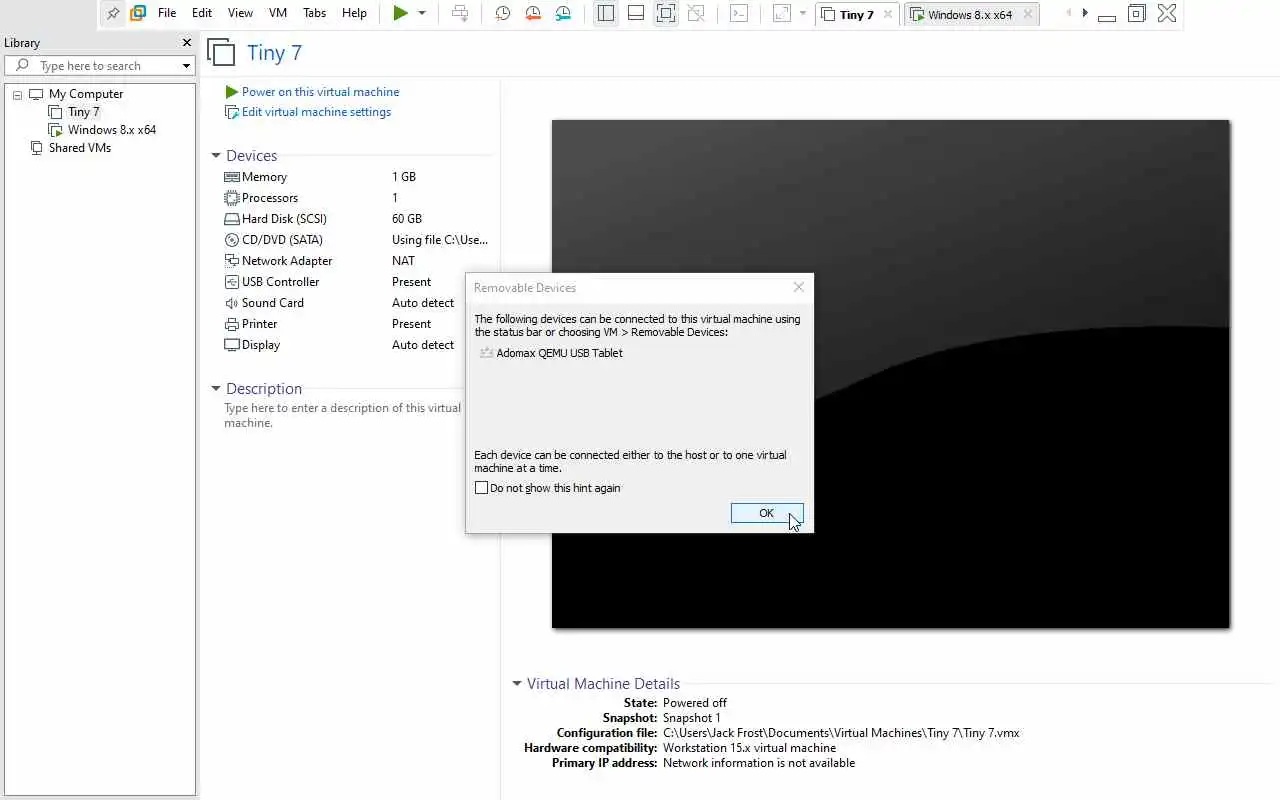This screenshot has height=800, width=1280.
Task: Click the Sound Card device icon
Action: [232, 303]
